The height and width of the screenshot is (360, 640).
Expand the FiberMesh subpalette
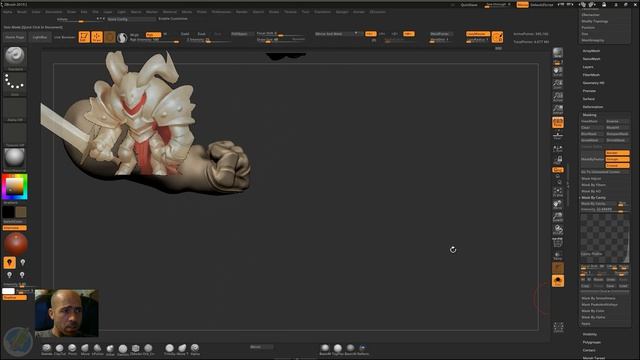click(591, 75)
